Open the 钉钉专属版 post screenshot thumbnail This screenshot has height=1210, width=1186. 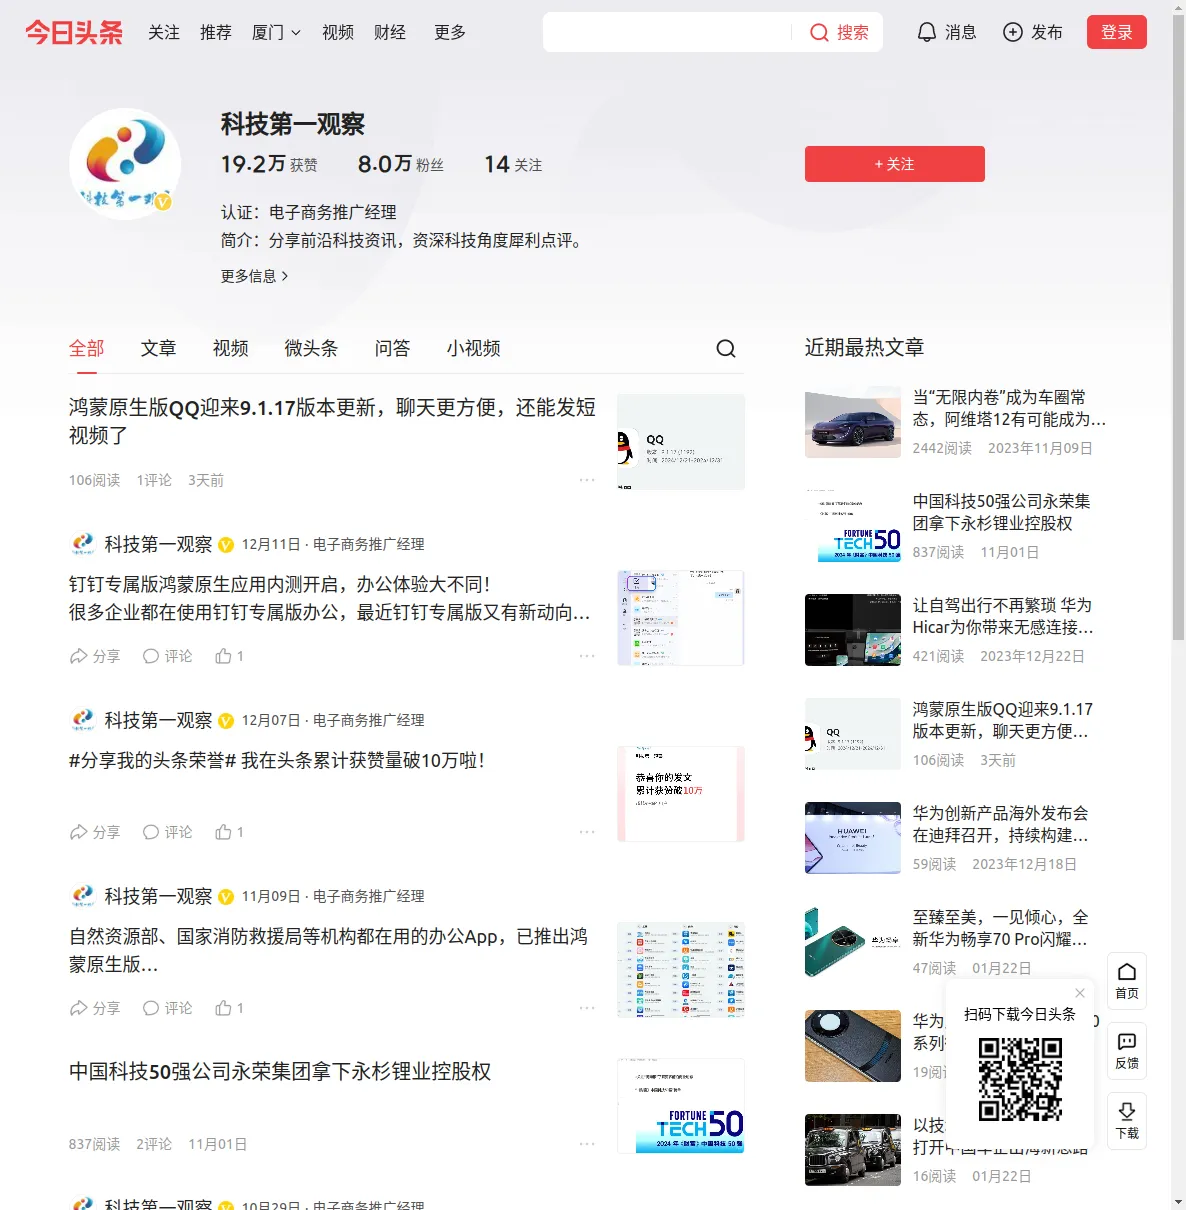pyautogui.click(x=681, y=618)
